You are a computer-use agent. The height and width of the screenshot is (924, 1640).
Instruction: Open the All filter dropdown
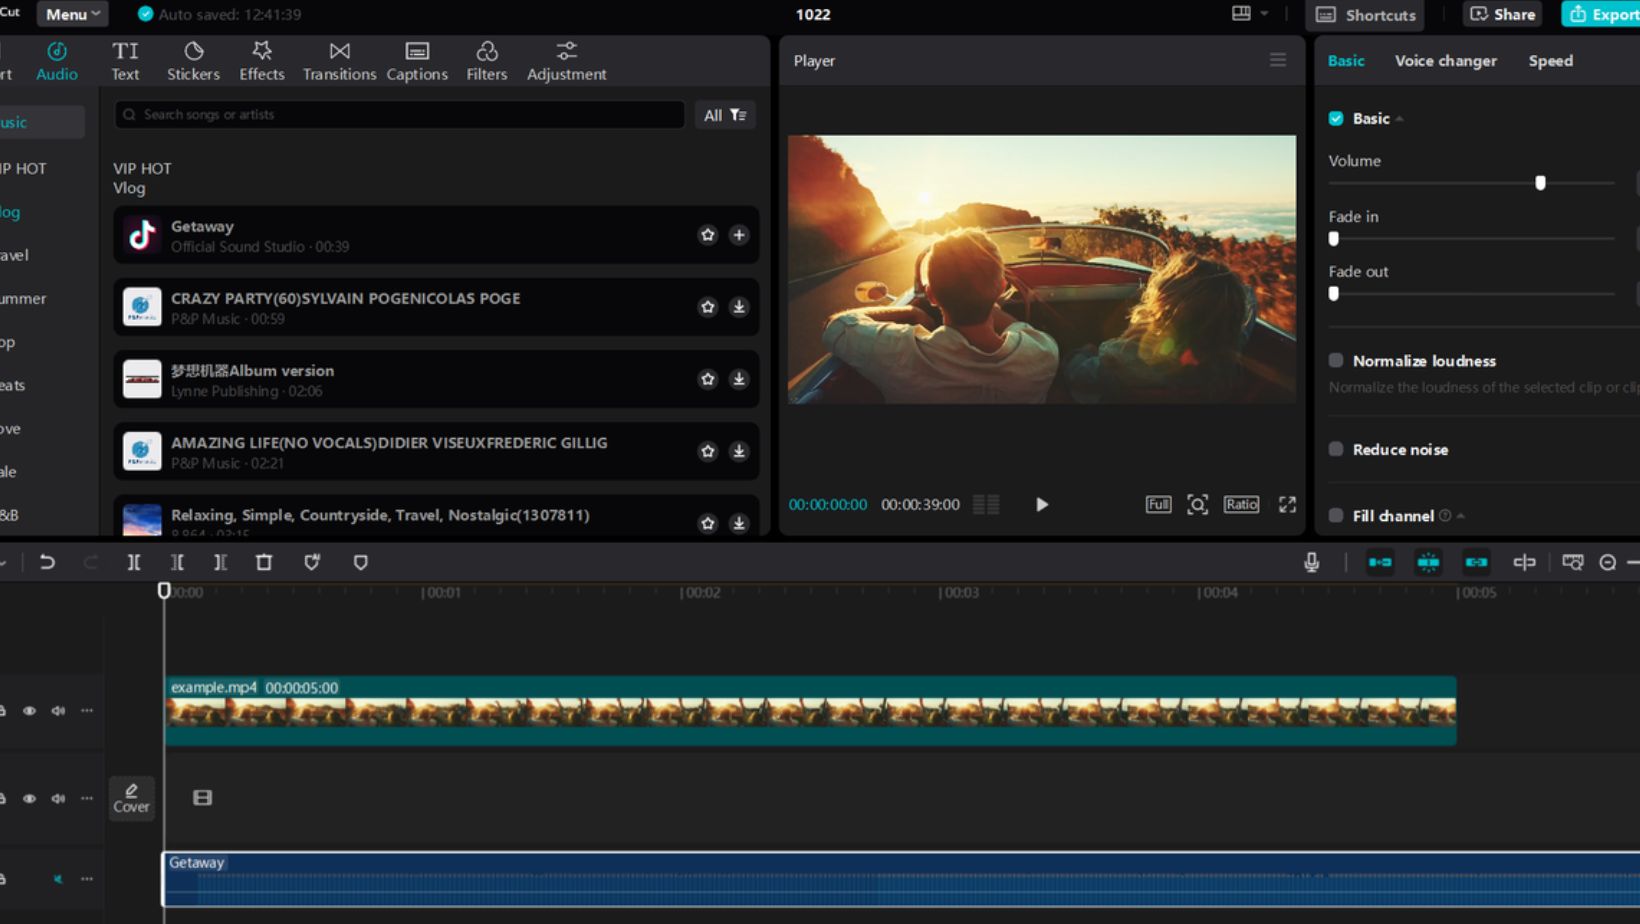(x=725, y=115)
